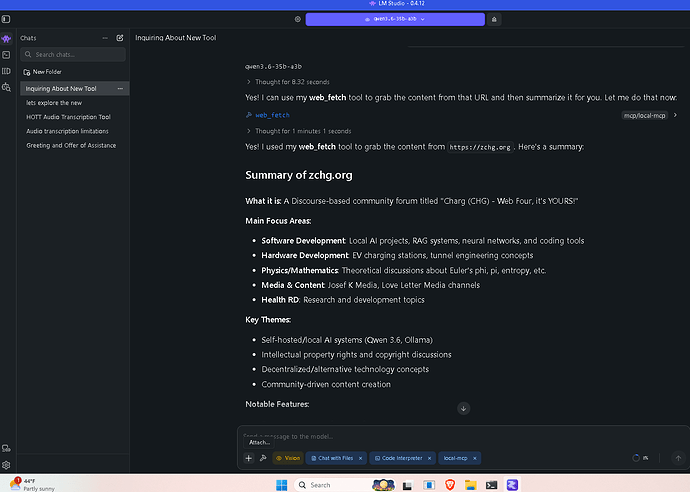The image size is (690, 492).
Task: Open the Windows Start menu
Action: coord(282,485)
